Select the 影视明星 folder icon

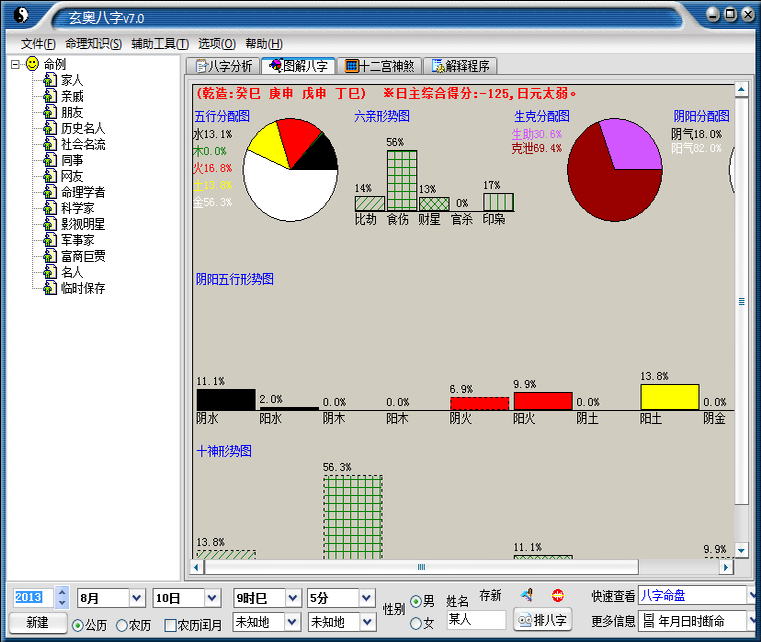click(x=50, y=224)
